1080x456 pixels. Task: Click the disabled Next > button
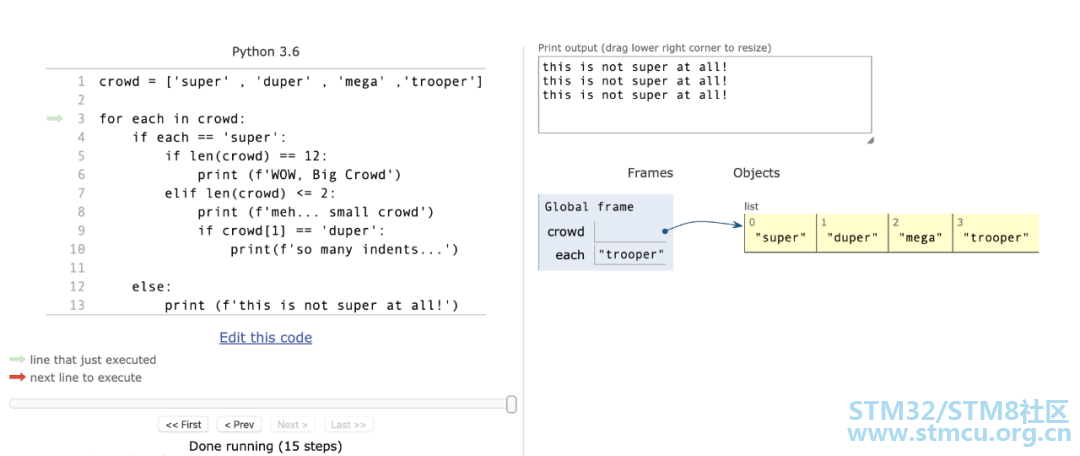pyautogui.click(x=293, y=424)
